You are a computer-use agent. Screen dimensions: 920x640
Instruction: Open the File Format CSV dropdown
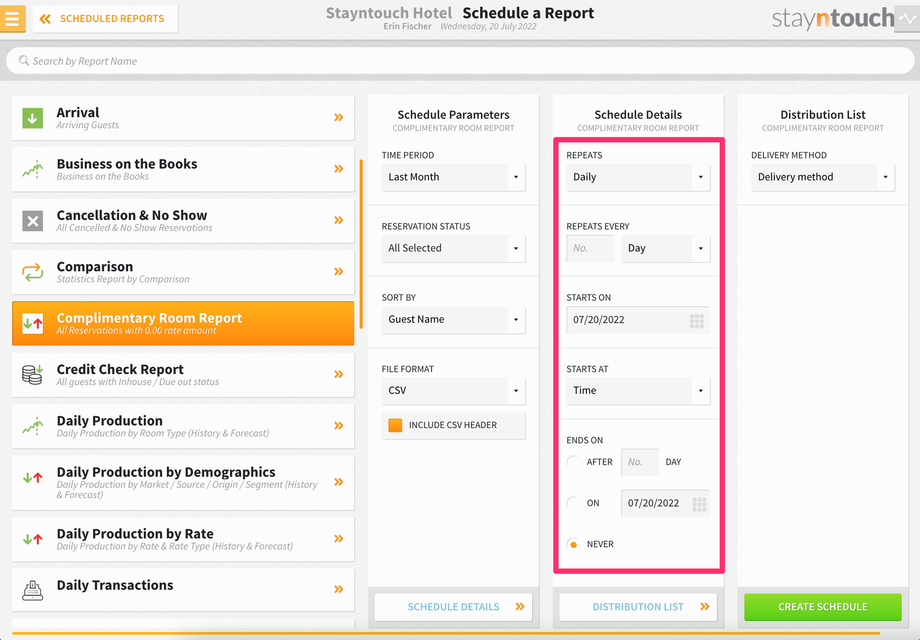[454, 391]
